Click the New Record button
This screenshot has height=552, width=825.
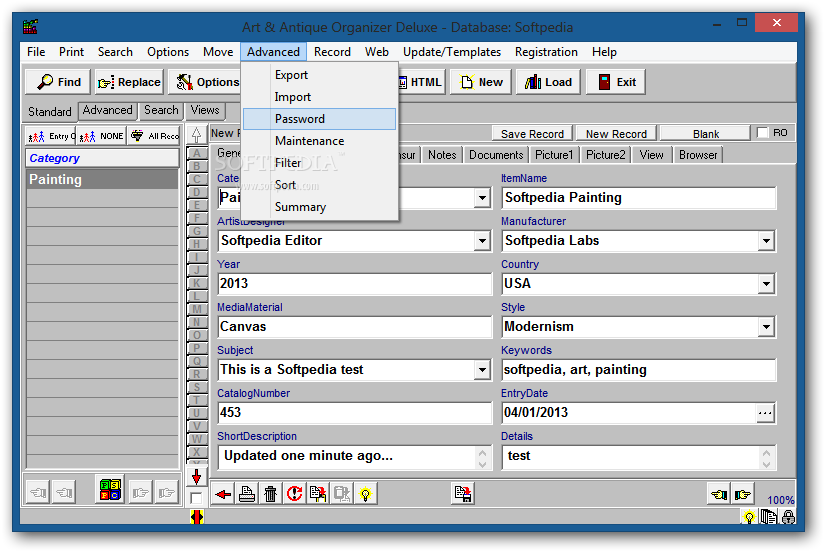(x=616, y=134)
